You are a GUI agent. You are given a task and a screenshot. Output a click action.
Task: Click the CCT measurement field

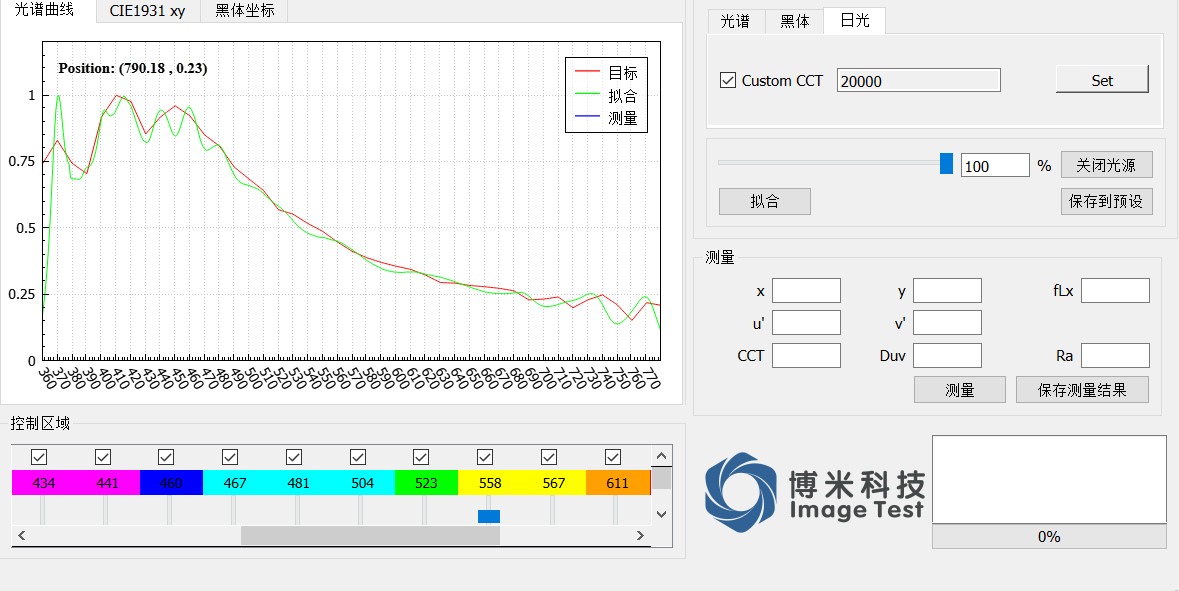pyautogui.click(x=806, y=356)
